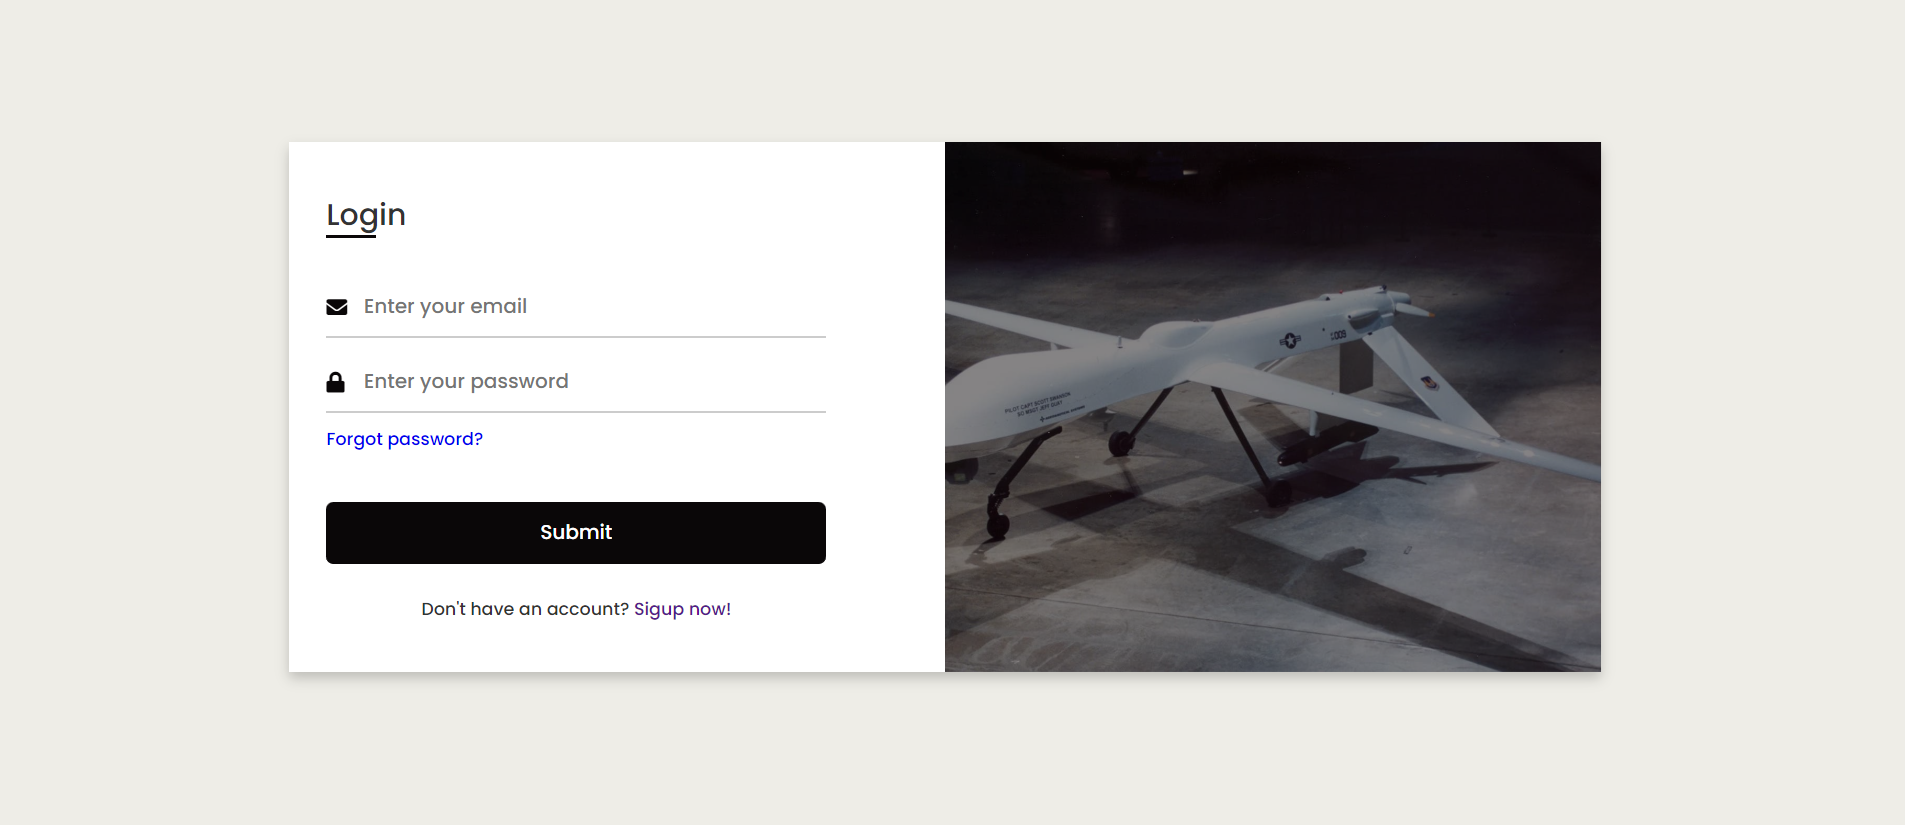The image size is (1905, 825).
Task: Click the drone photograph on the right
Action: coord(1270,405)
